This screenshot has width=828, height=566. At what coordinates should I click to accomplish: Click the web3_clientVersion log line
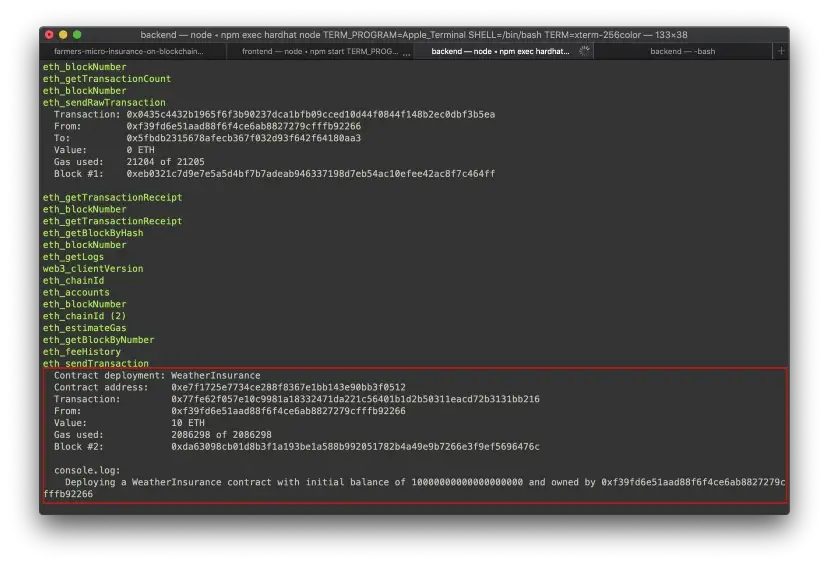pos(92,268)
